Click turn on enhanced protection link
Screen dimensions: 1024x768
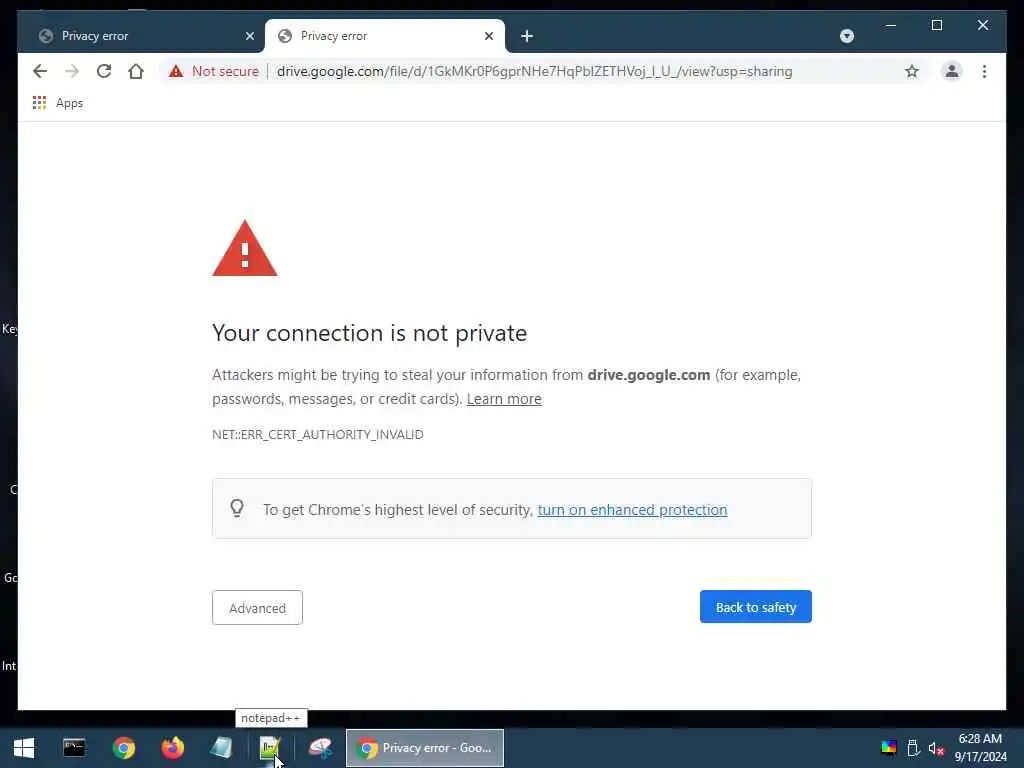pos(632,509)
